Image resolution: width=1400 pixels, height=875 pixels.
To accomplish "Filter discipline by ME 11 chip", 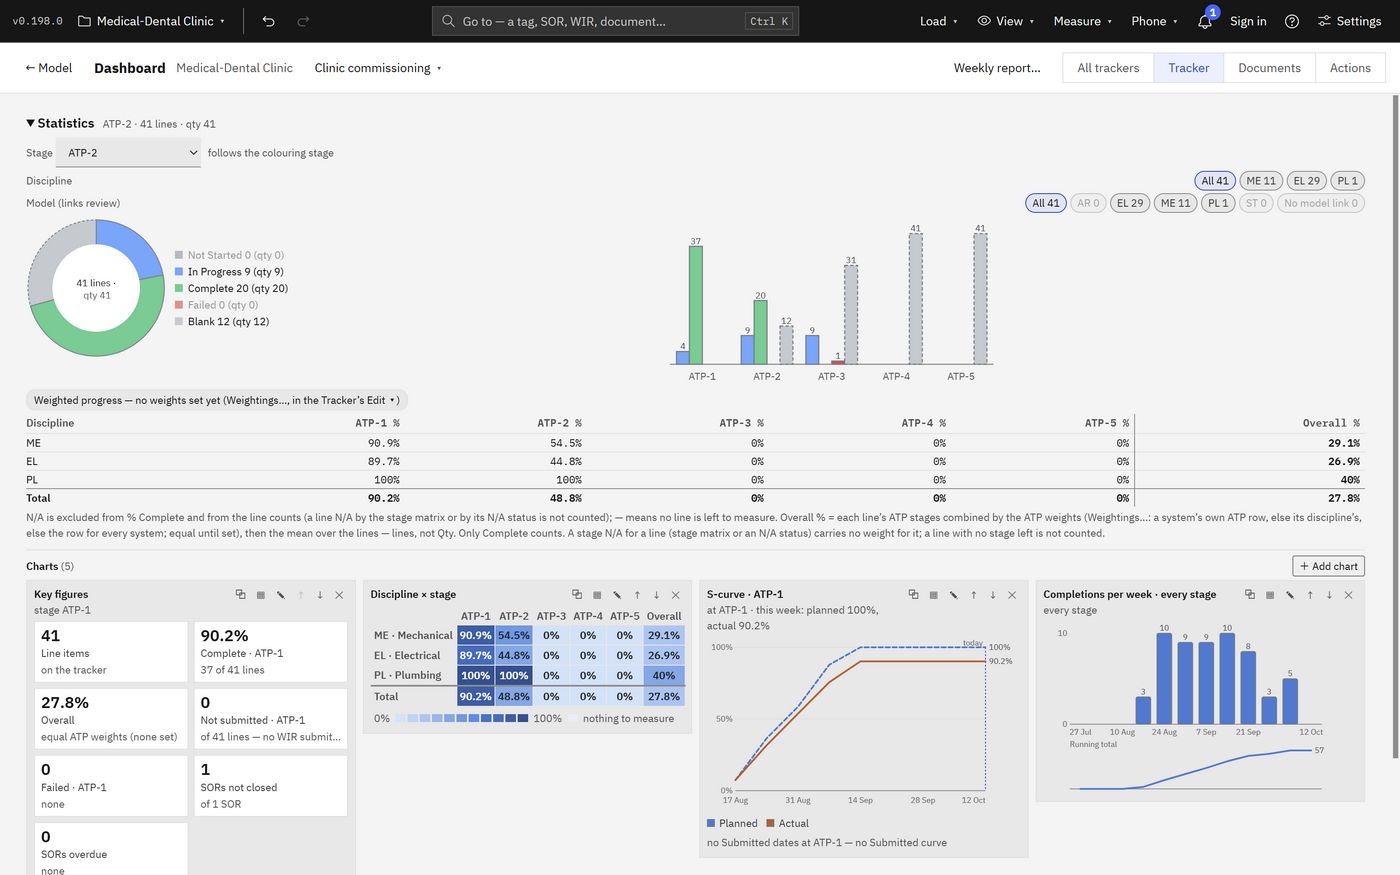I will (x=1261, y=181).
